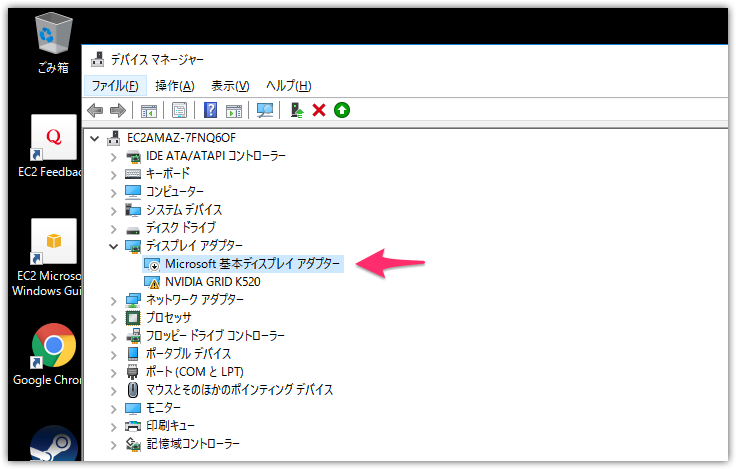Click the update driver software icon
The width and height of the screenshot is (736, 469).
click(297, 110)
